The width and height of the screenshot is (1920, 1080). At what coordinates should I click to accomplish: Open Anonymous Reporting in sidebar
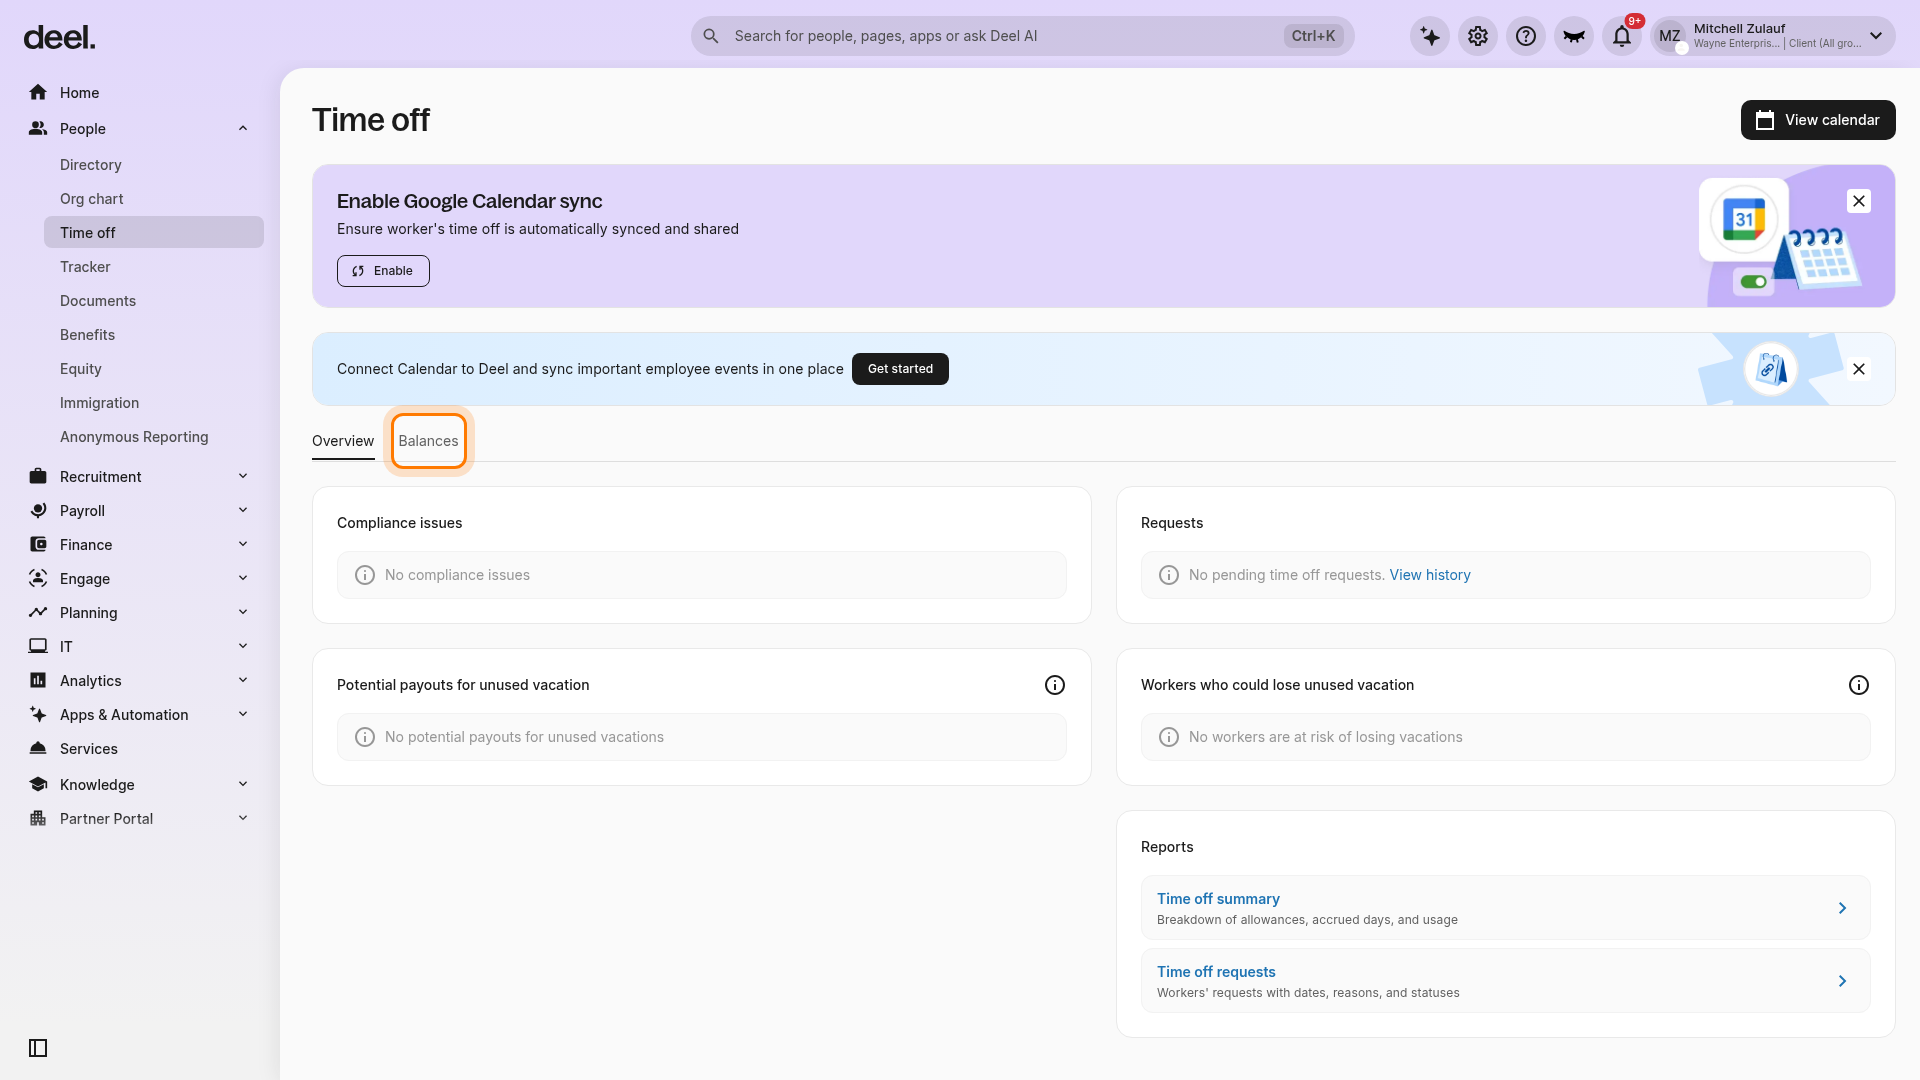pyautogui.click(x=134, y=437)
